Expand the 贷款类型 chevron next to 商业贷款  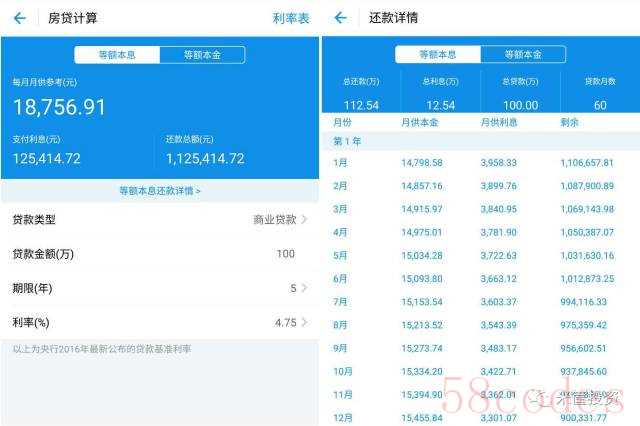point(304,219)
